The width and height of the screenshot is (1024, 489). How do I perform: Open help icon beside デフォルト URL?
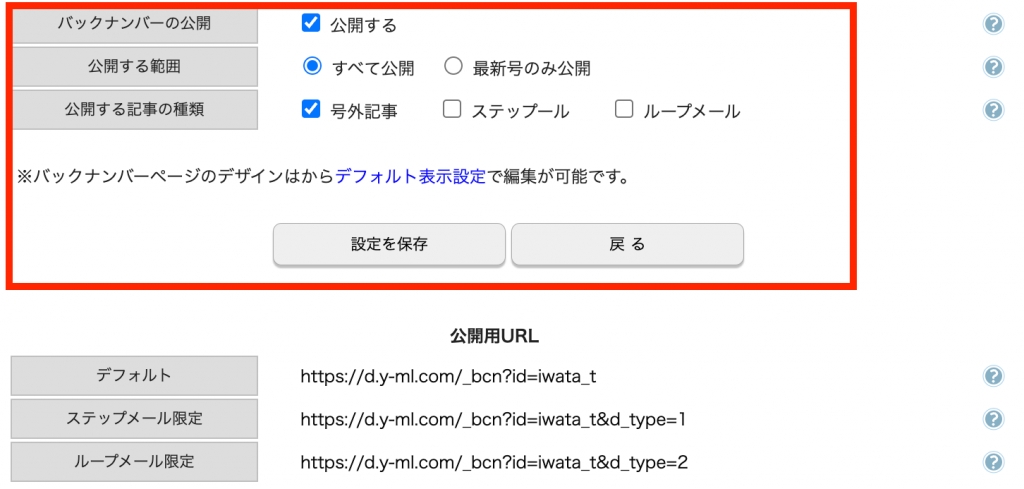(x=993, y=375)
